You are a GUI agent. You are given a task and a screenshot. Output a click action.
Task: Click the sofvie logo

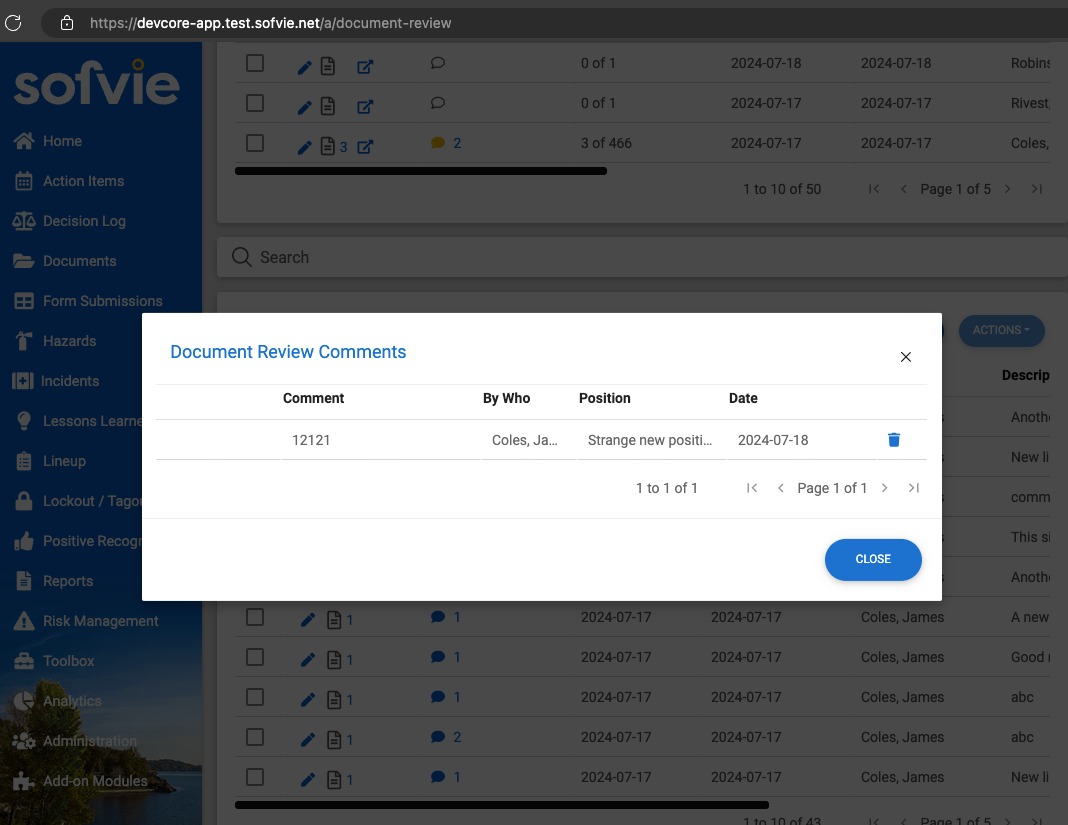coord(96,82)
